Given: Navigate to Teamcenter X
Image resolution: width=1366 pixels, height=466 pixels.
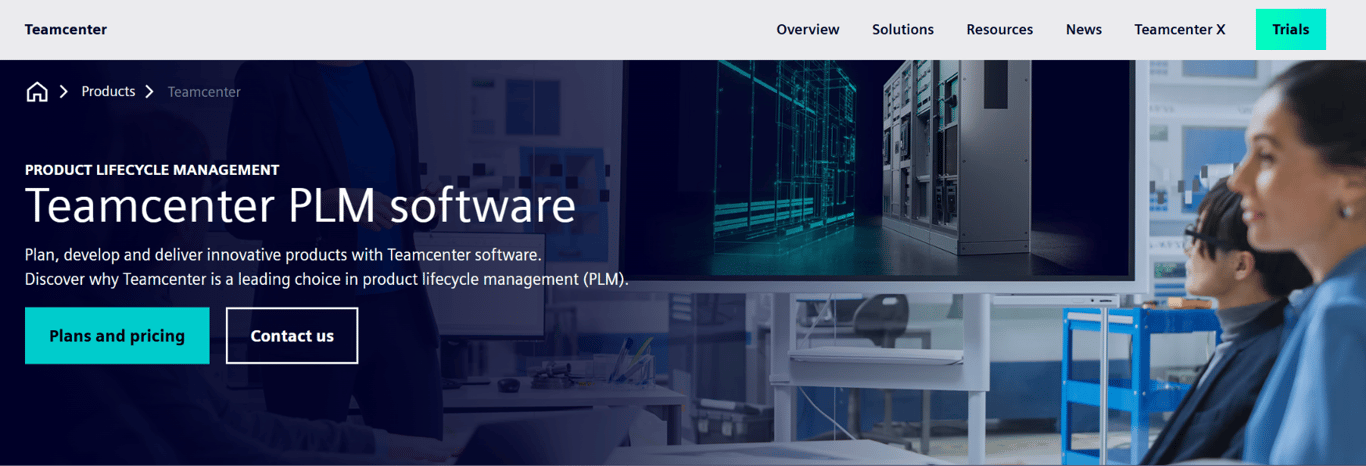Looking at the screenshot, I should click(1180, 30).
